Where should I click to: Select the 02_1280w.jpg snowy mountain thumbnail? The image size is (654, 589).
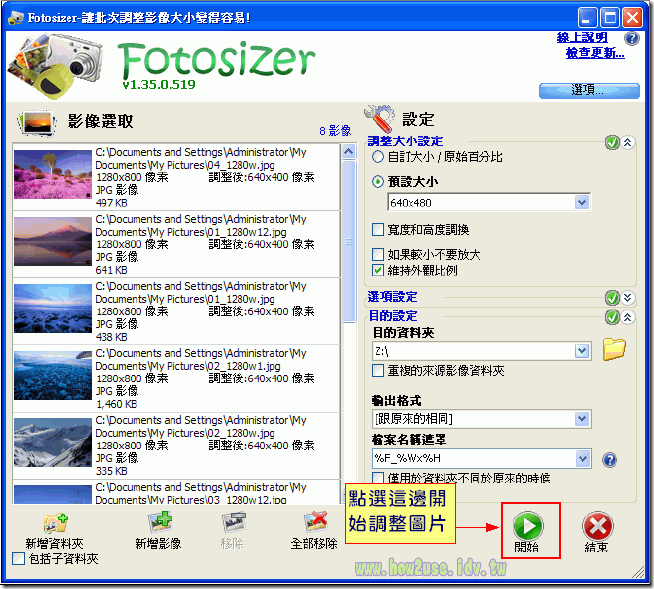point(53,443)
